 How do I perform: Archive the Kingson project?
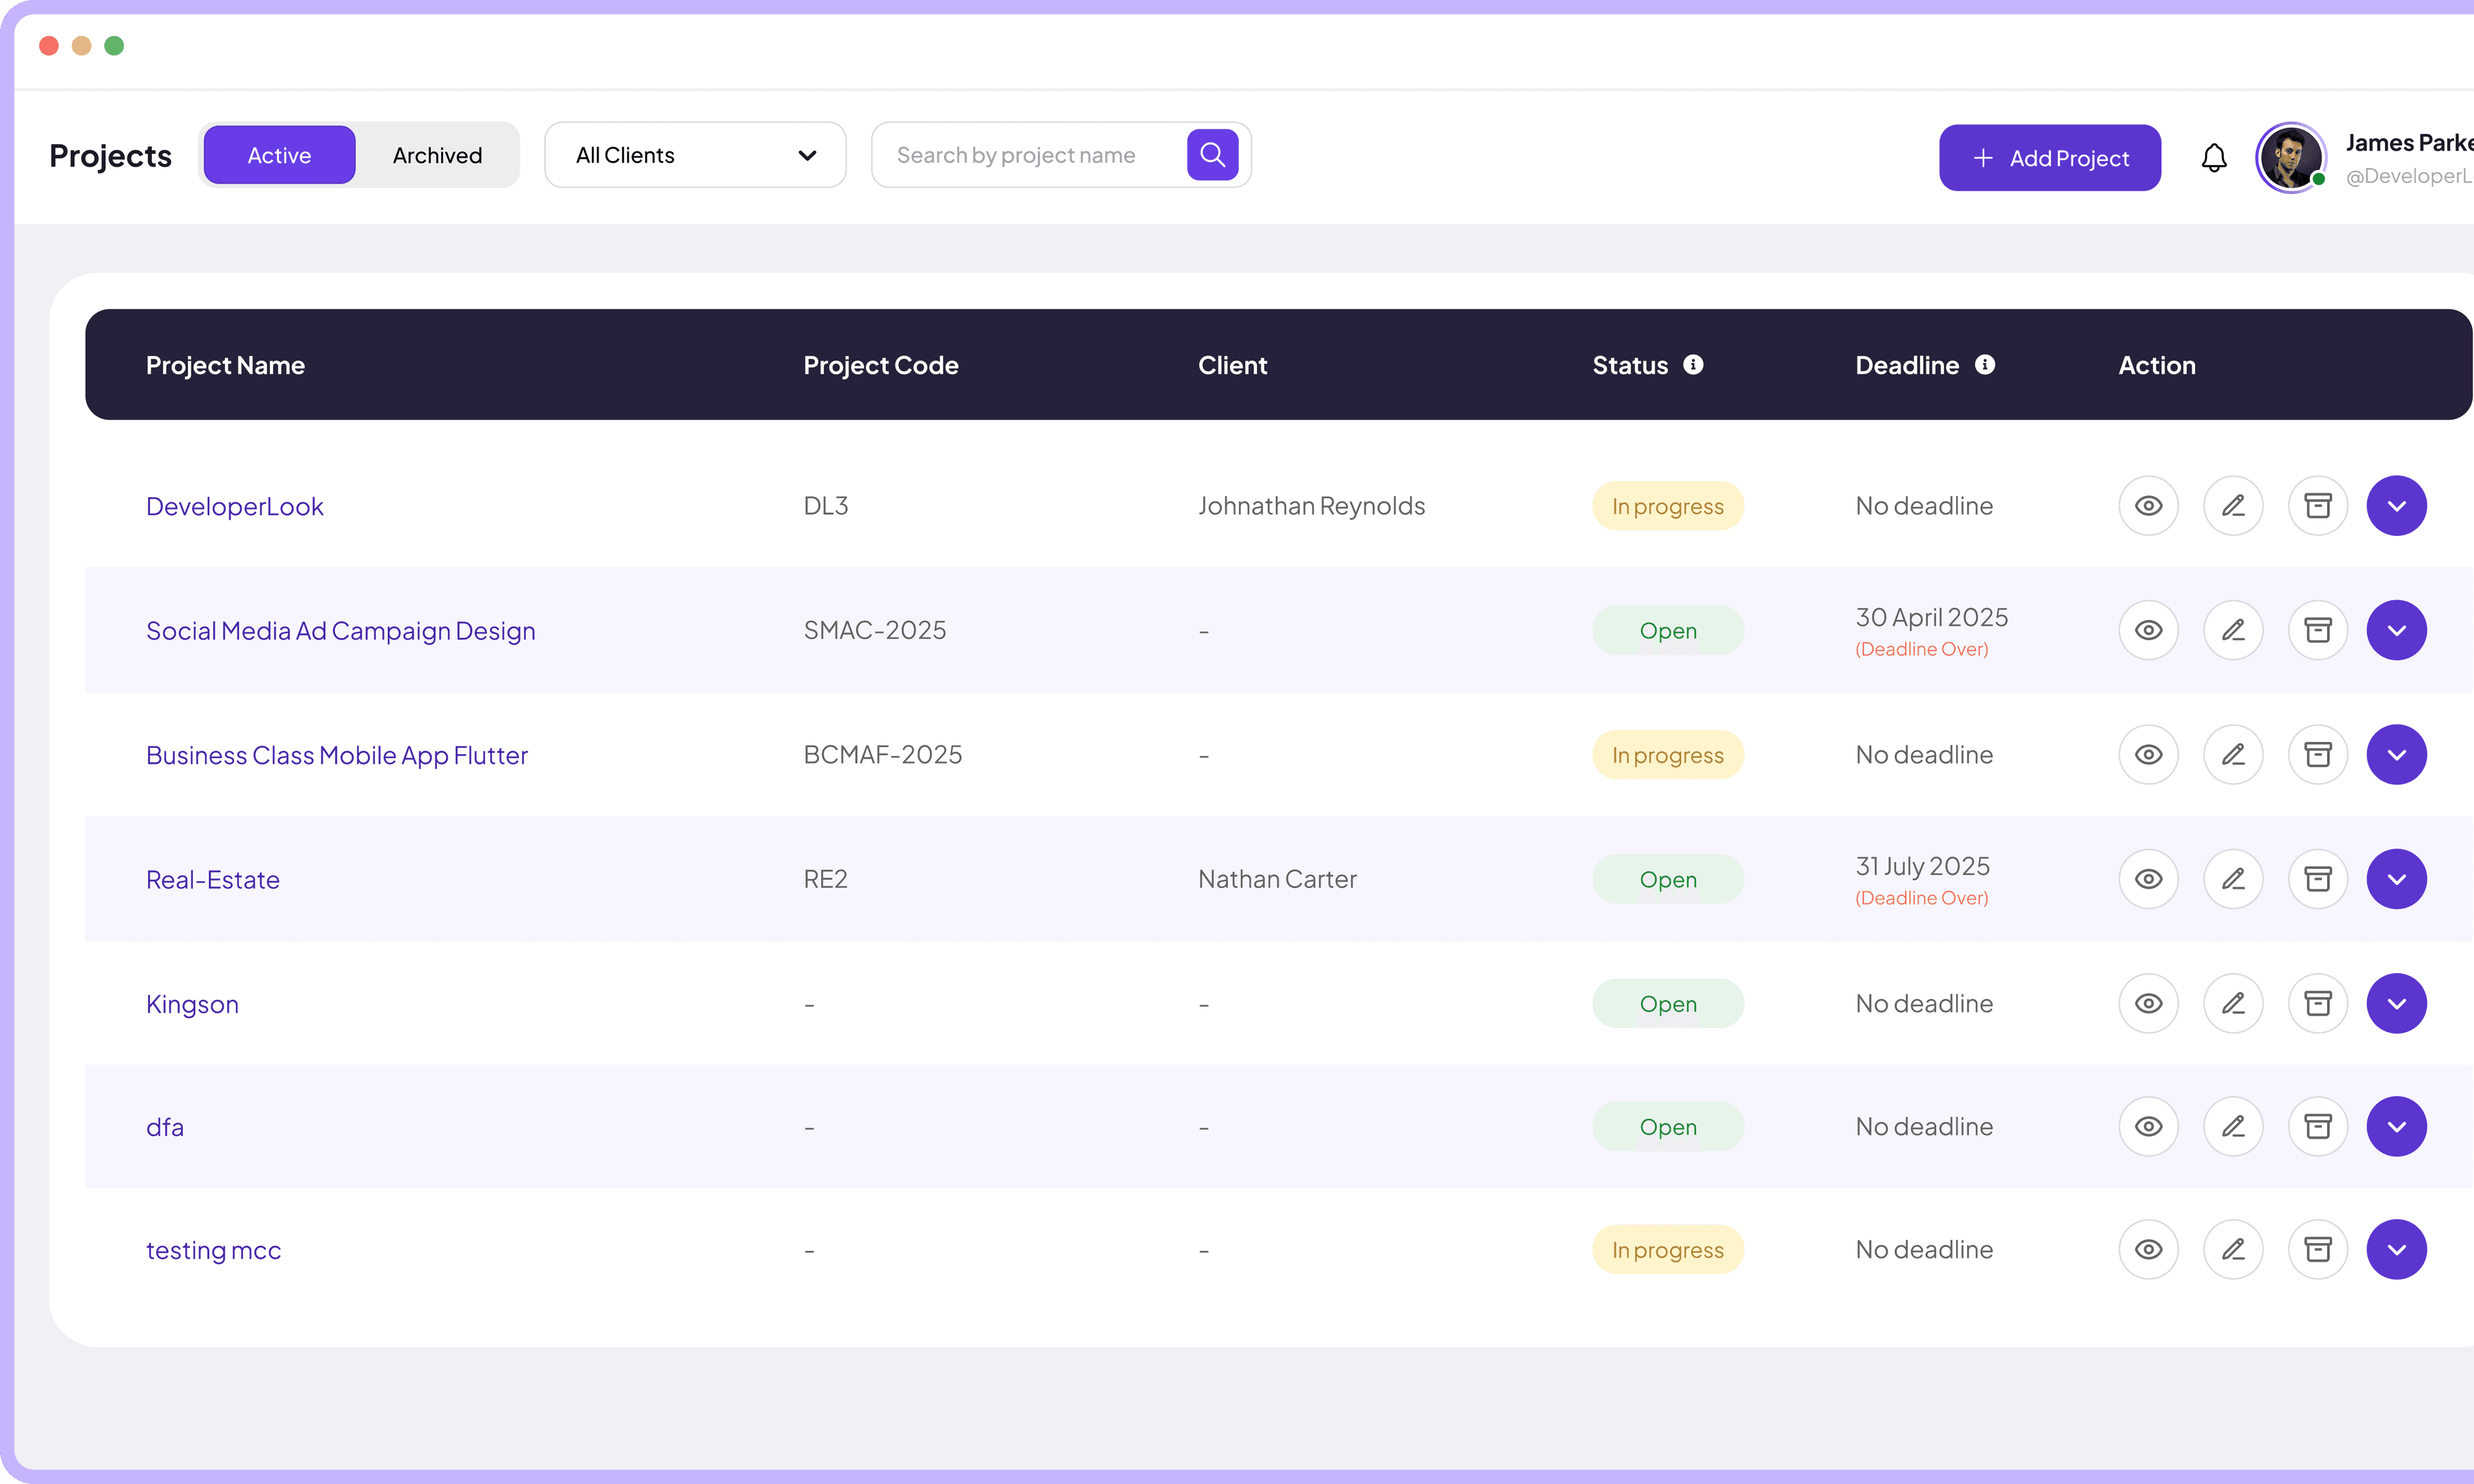click(2318, 1003)
